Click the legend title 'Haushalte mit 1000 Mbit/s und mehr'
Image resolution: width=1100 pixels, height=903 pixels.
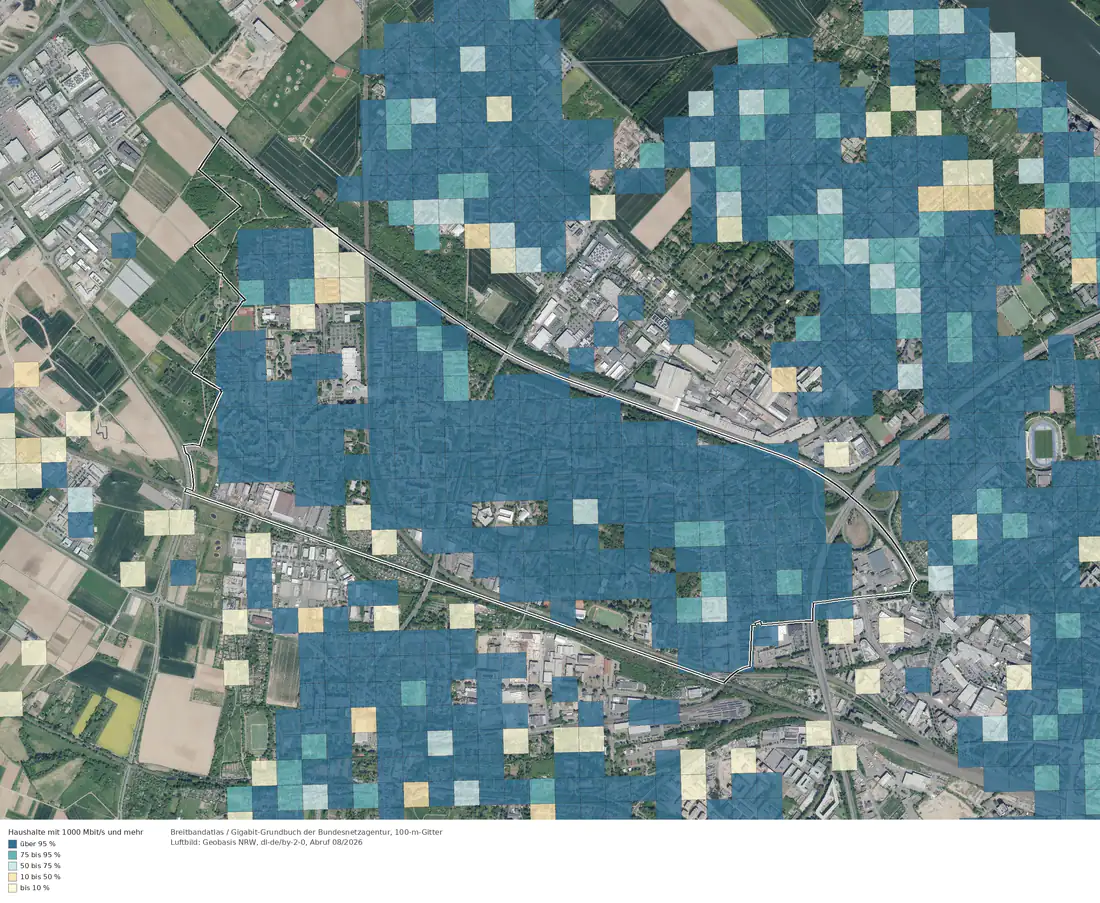pyautogui.click(x=76, y=832)
